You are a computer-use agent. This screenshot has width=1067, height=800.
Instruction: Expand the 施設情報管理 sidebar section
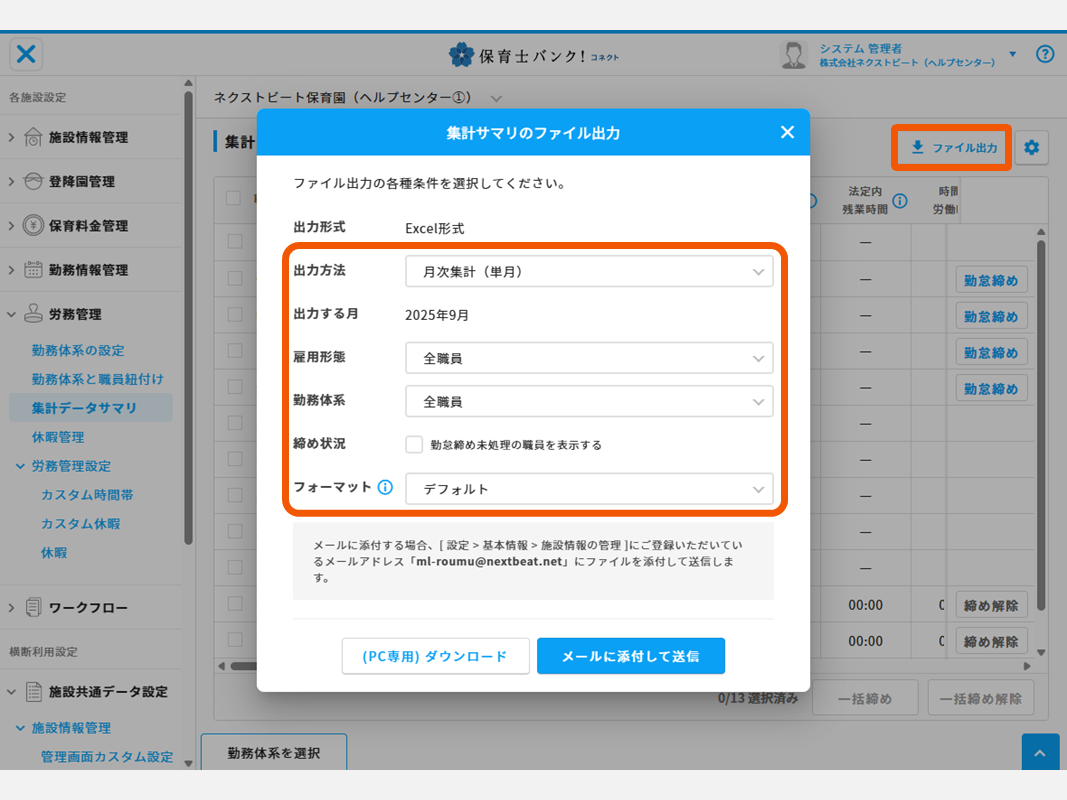coord(88,137)
